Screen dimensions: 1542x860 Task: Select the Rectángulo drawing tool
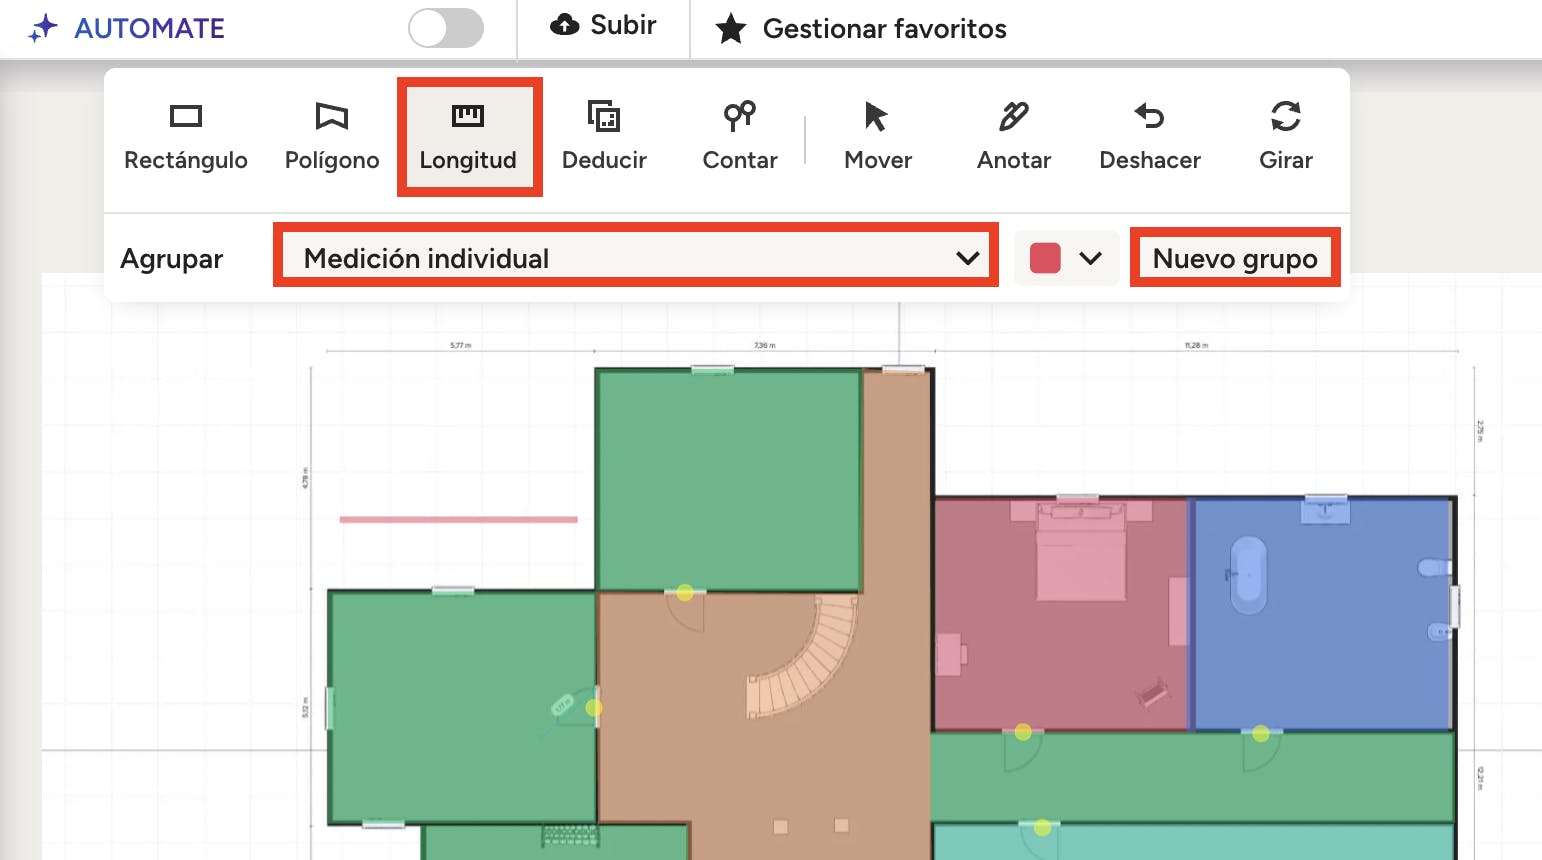click(x=185, y=137)
